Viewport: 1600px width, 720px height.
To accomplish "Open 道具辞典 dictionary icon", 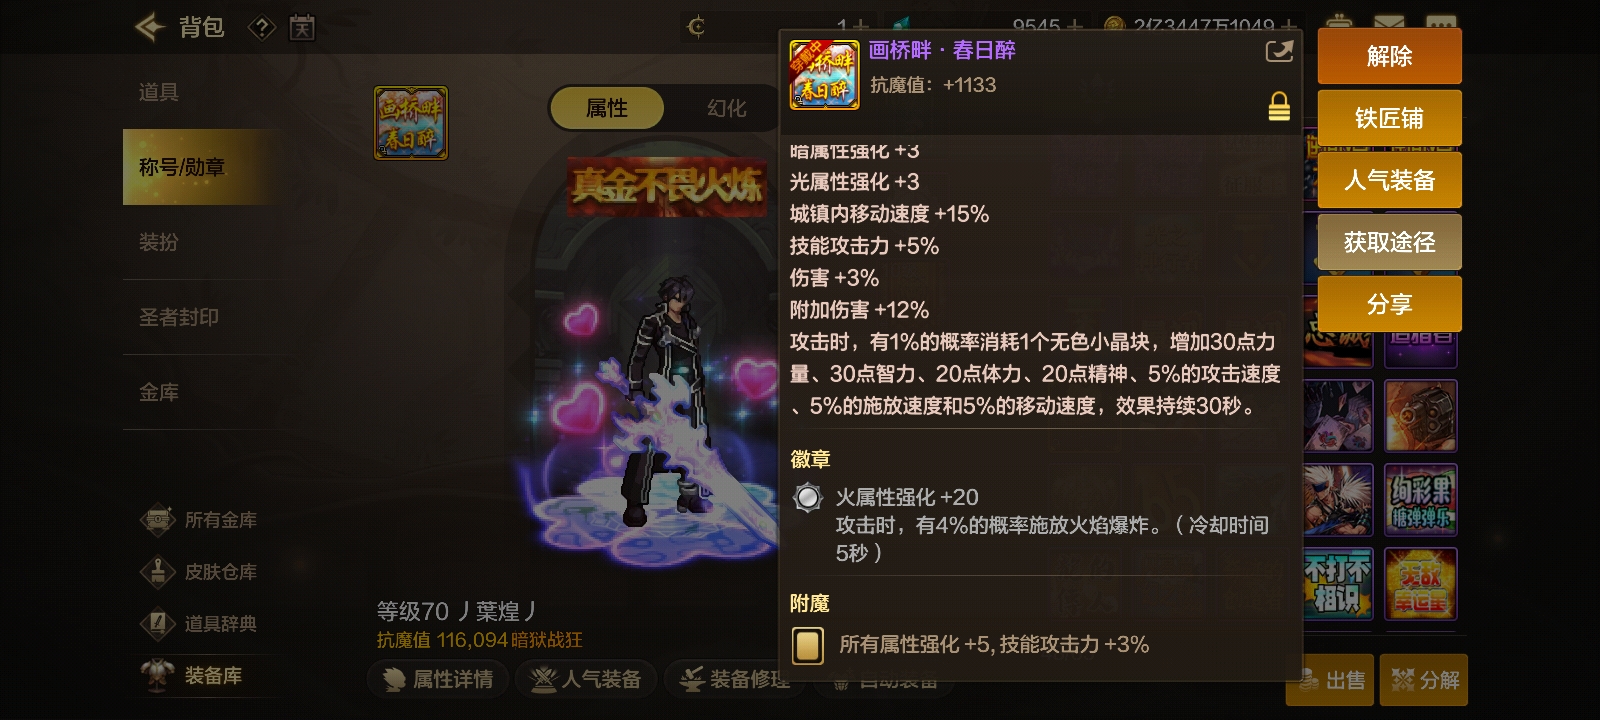I will point(159,624).
